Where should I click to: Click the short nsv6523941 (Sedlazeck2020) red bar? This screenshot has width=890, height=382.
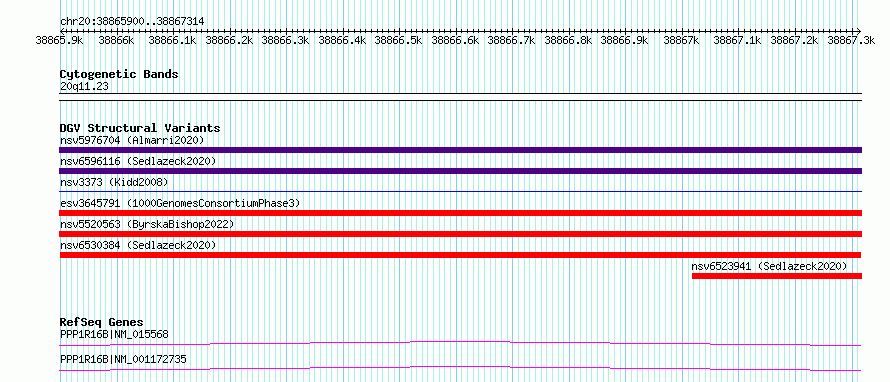click(776, 276)
